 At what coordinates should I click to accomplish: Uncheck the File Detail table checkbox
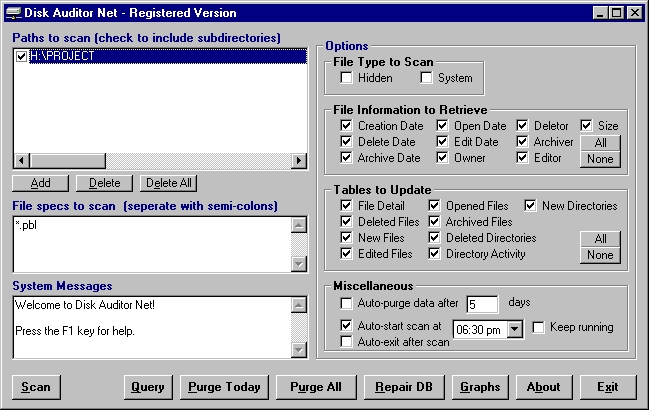pos(346,206)
